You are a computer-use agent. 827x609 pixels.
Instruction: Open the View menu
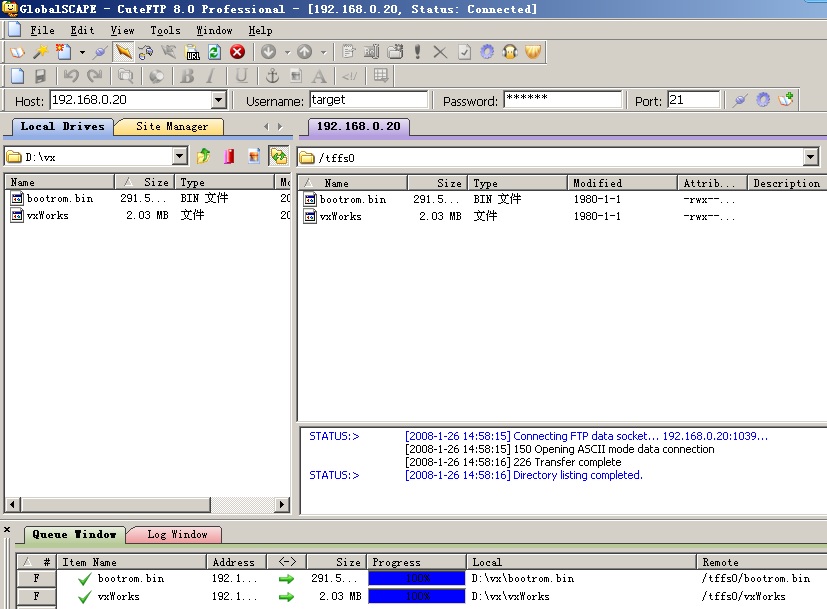[122, 31]
